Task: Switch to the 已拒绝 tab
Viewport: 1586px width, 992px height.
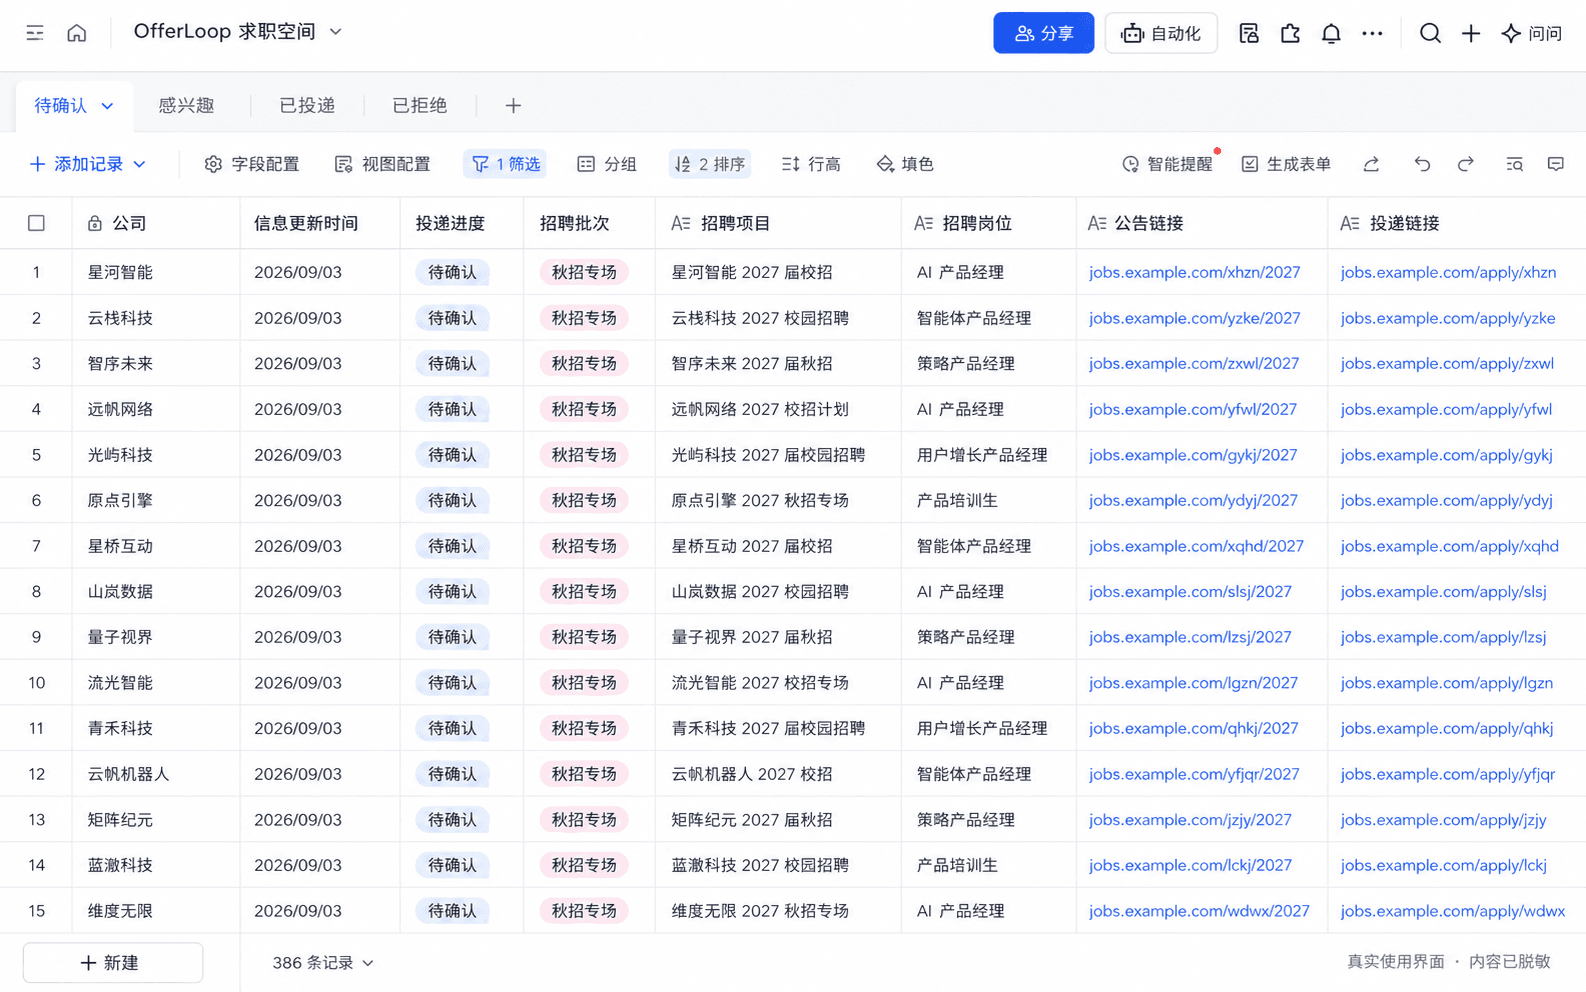Action: click(x=419, y=105)
